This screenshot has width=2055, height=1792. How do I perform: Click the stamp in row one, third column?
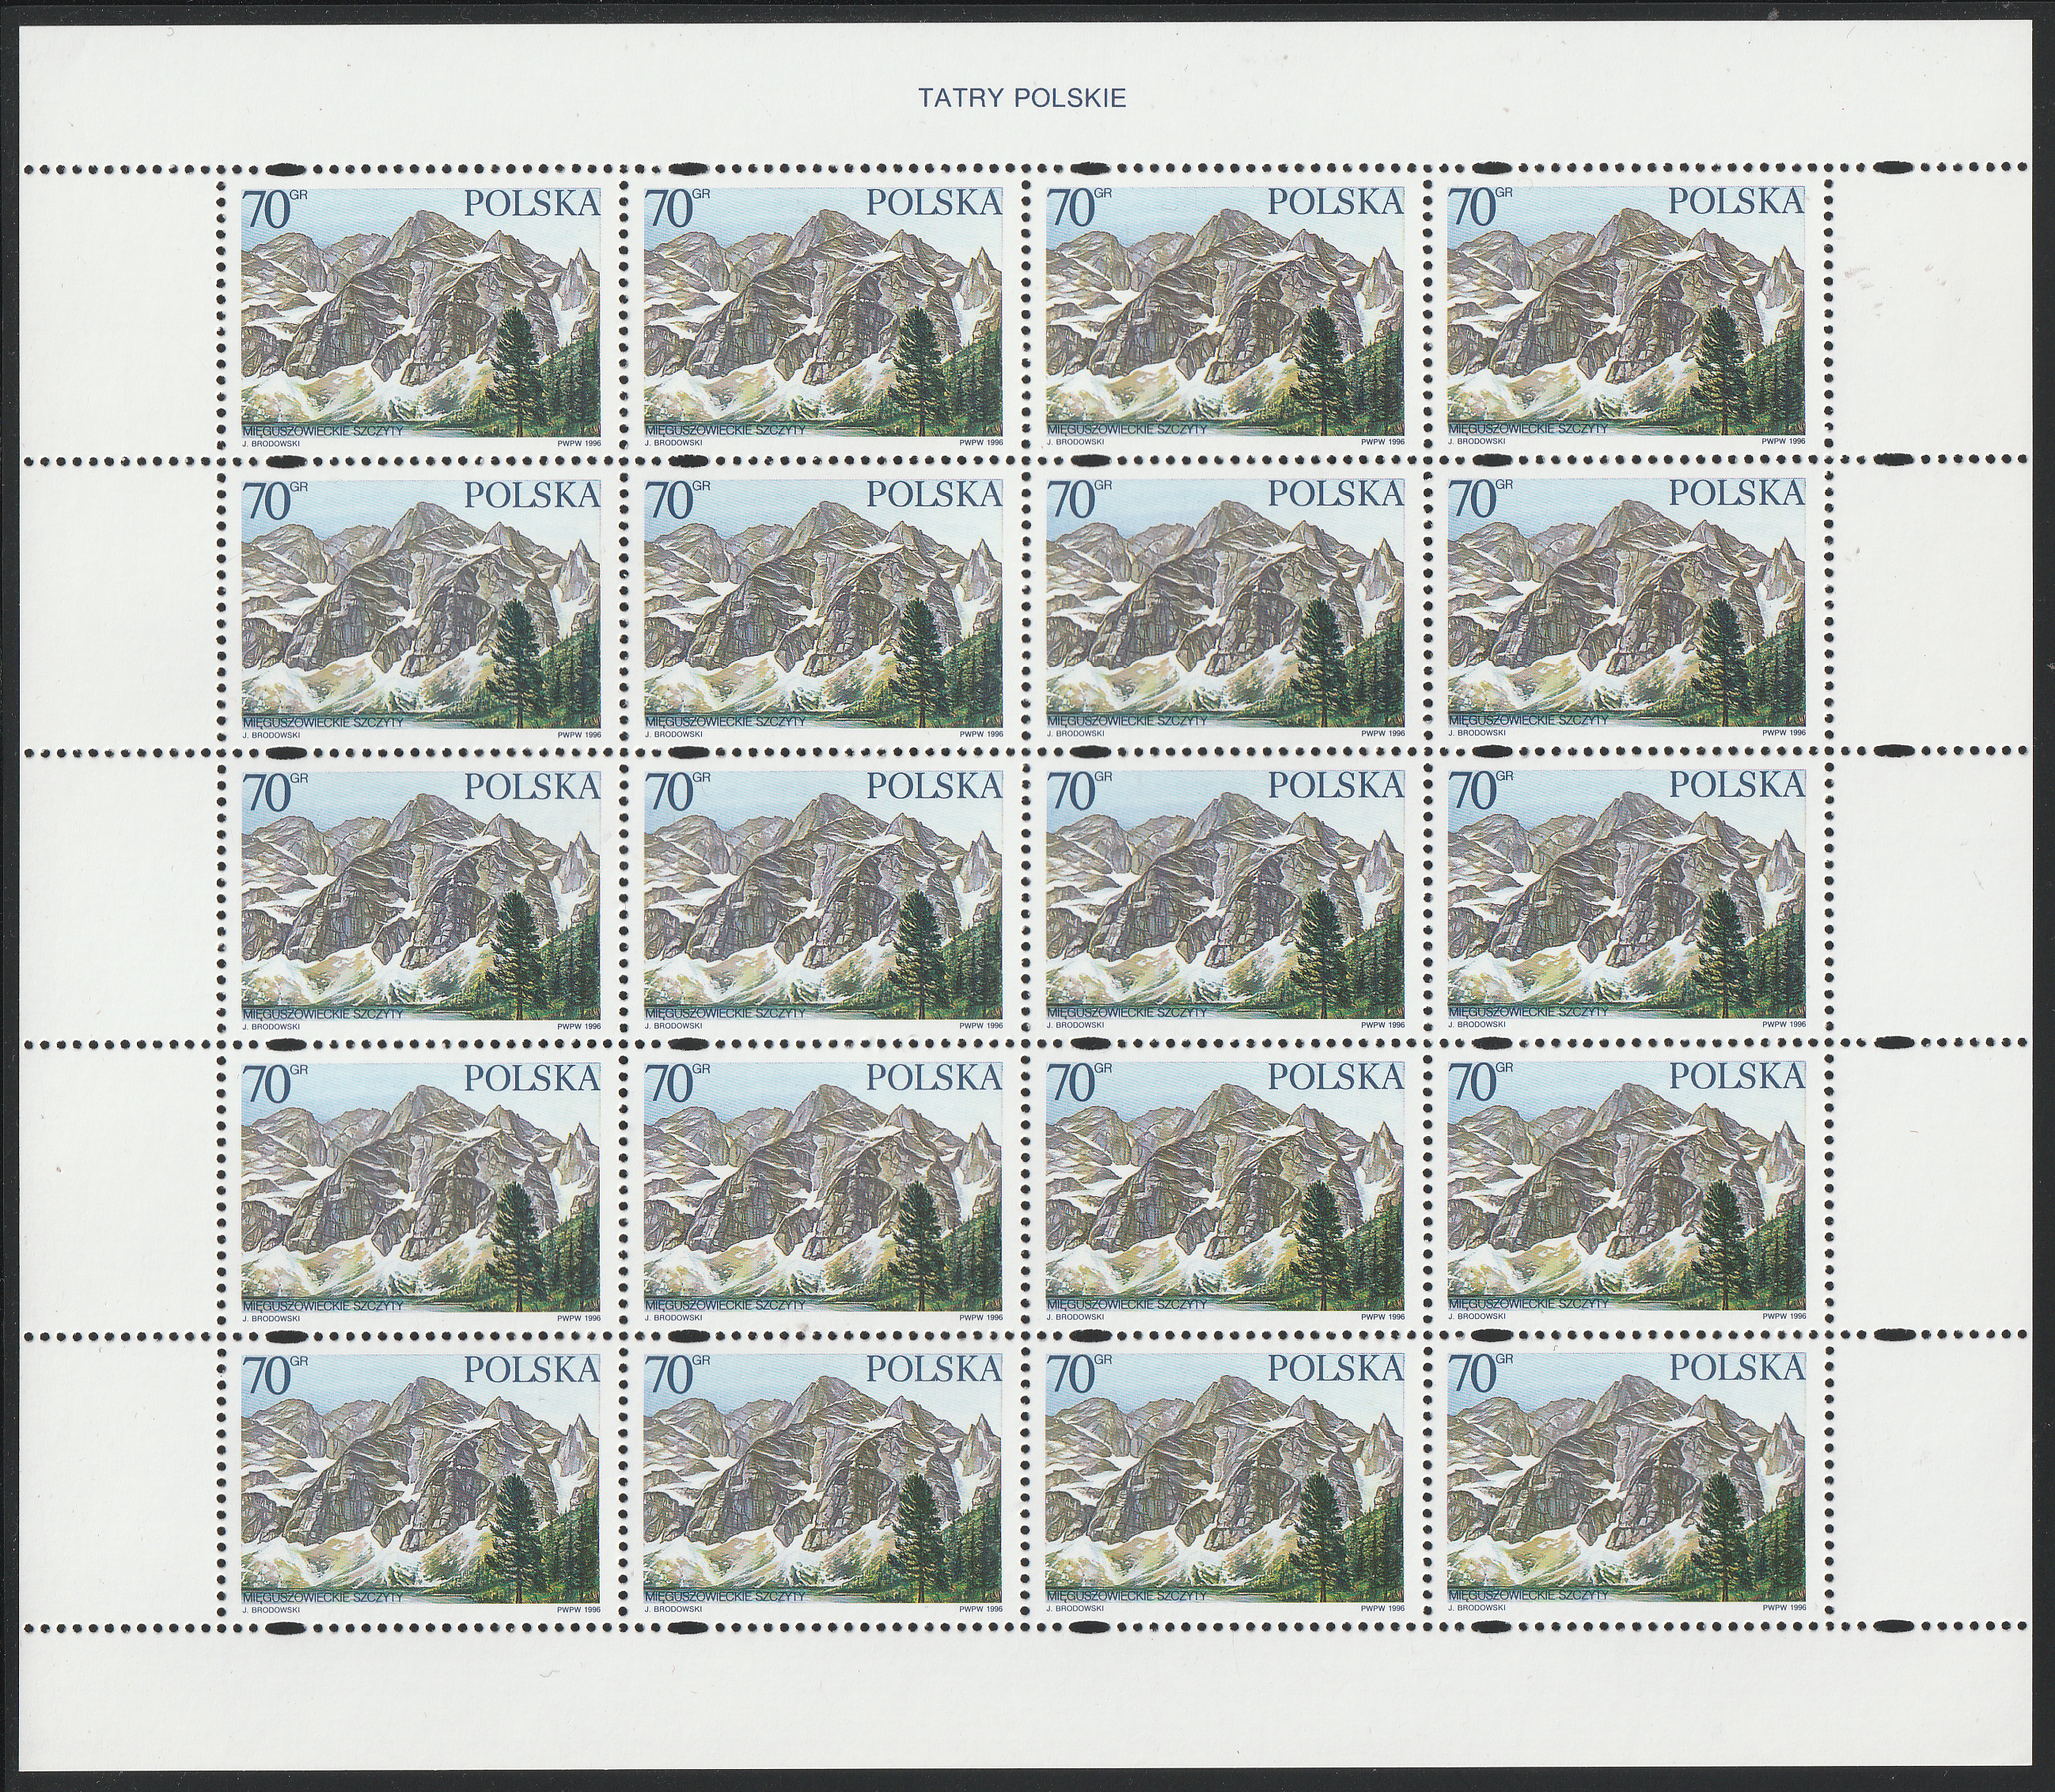coord(1224,311)
